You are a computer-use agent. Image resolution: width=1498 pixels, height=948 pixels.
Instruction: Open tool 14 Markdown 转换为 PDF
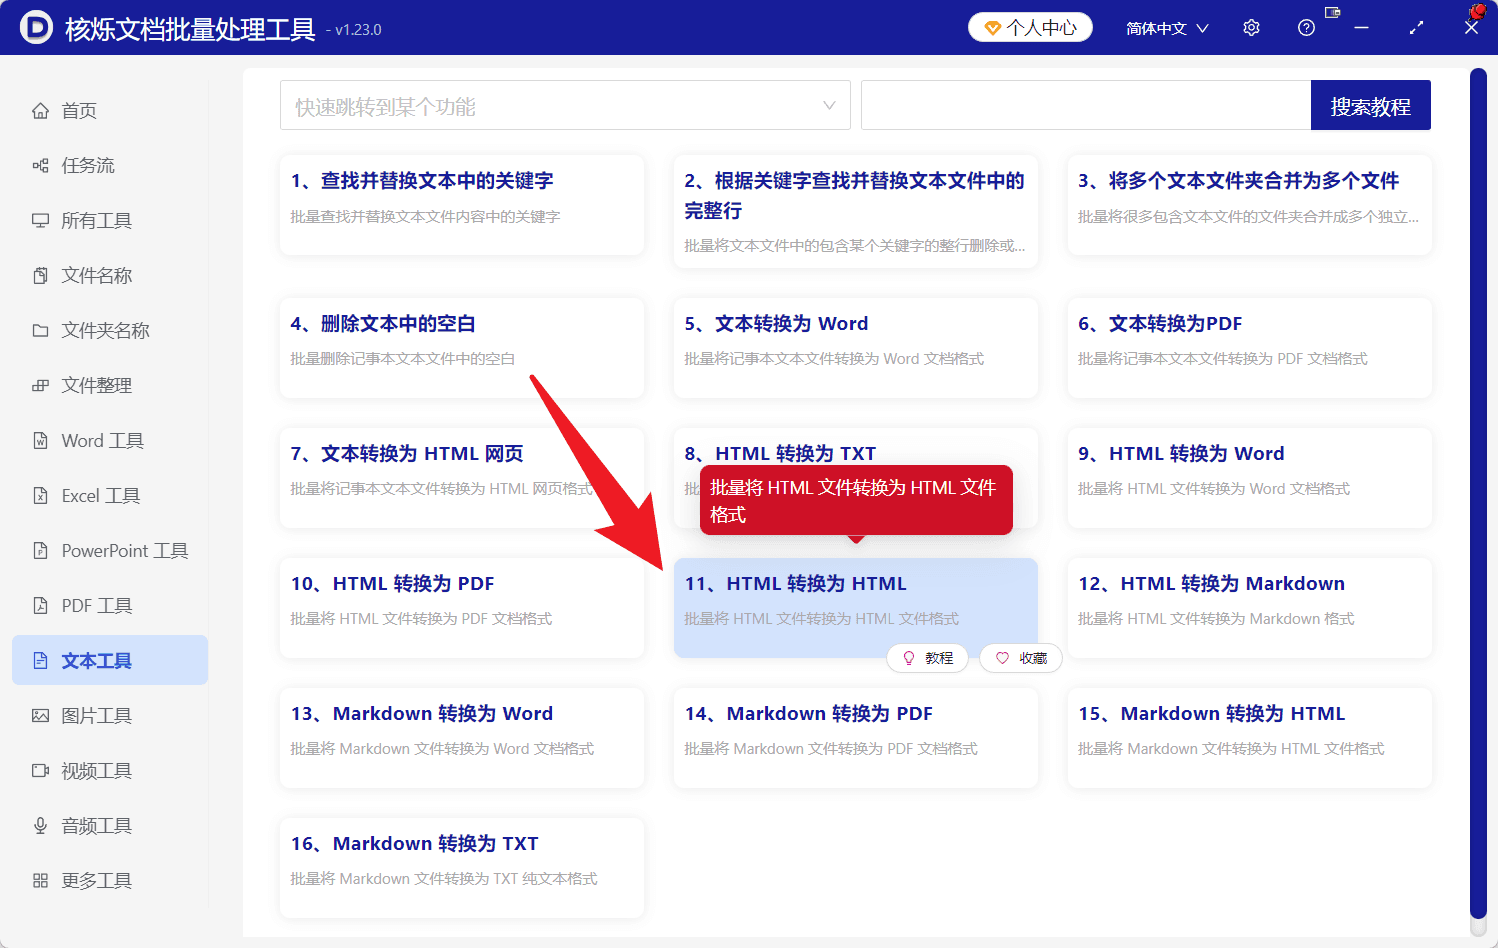click(x=856, y=738)
